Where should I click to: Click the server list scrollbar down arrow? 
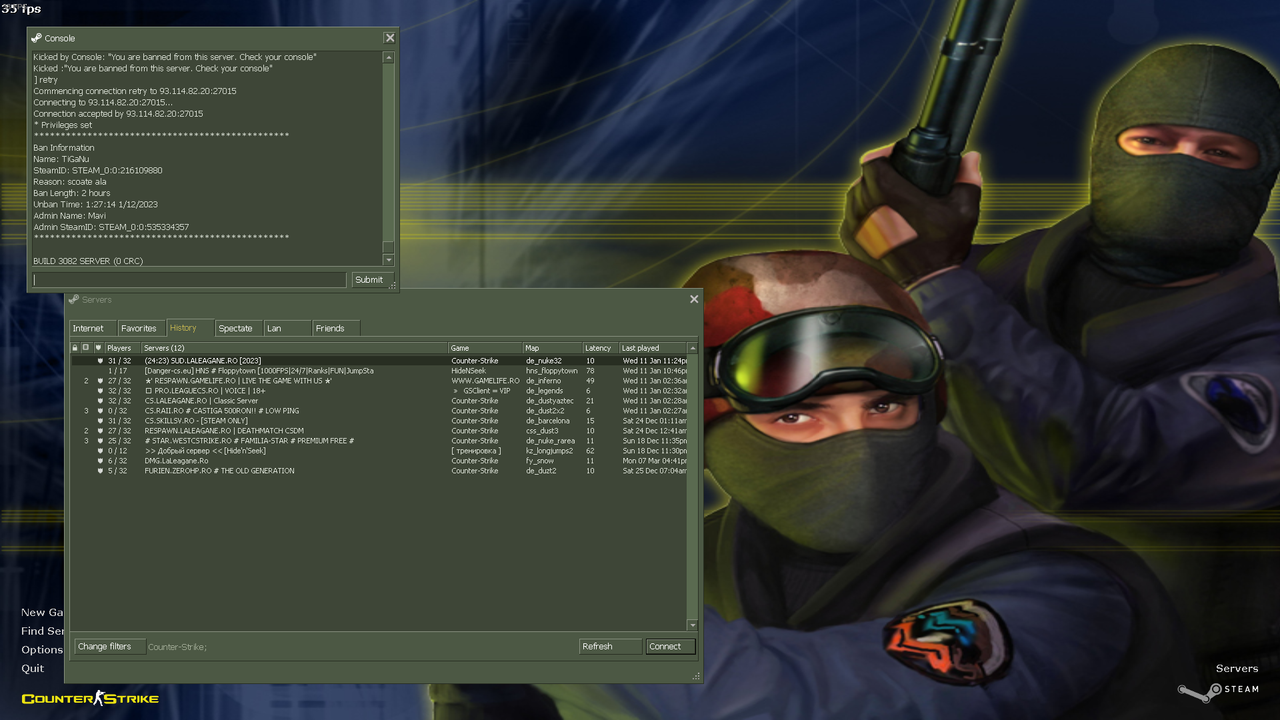point(692,625)
